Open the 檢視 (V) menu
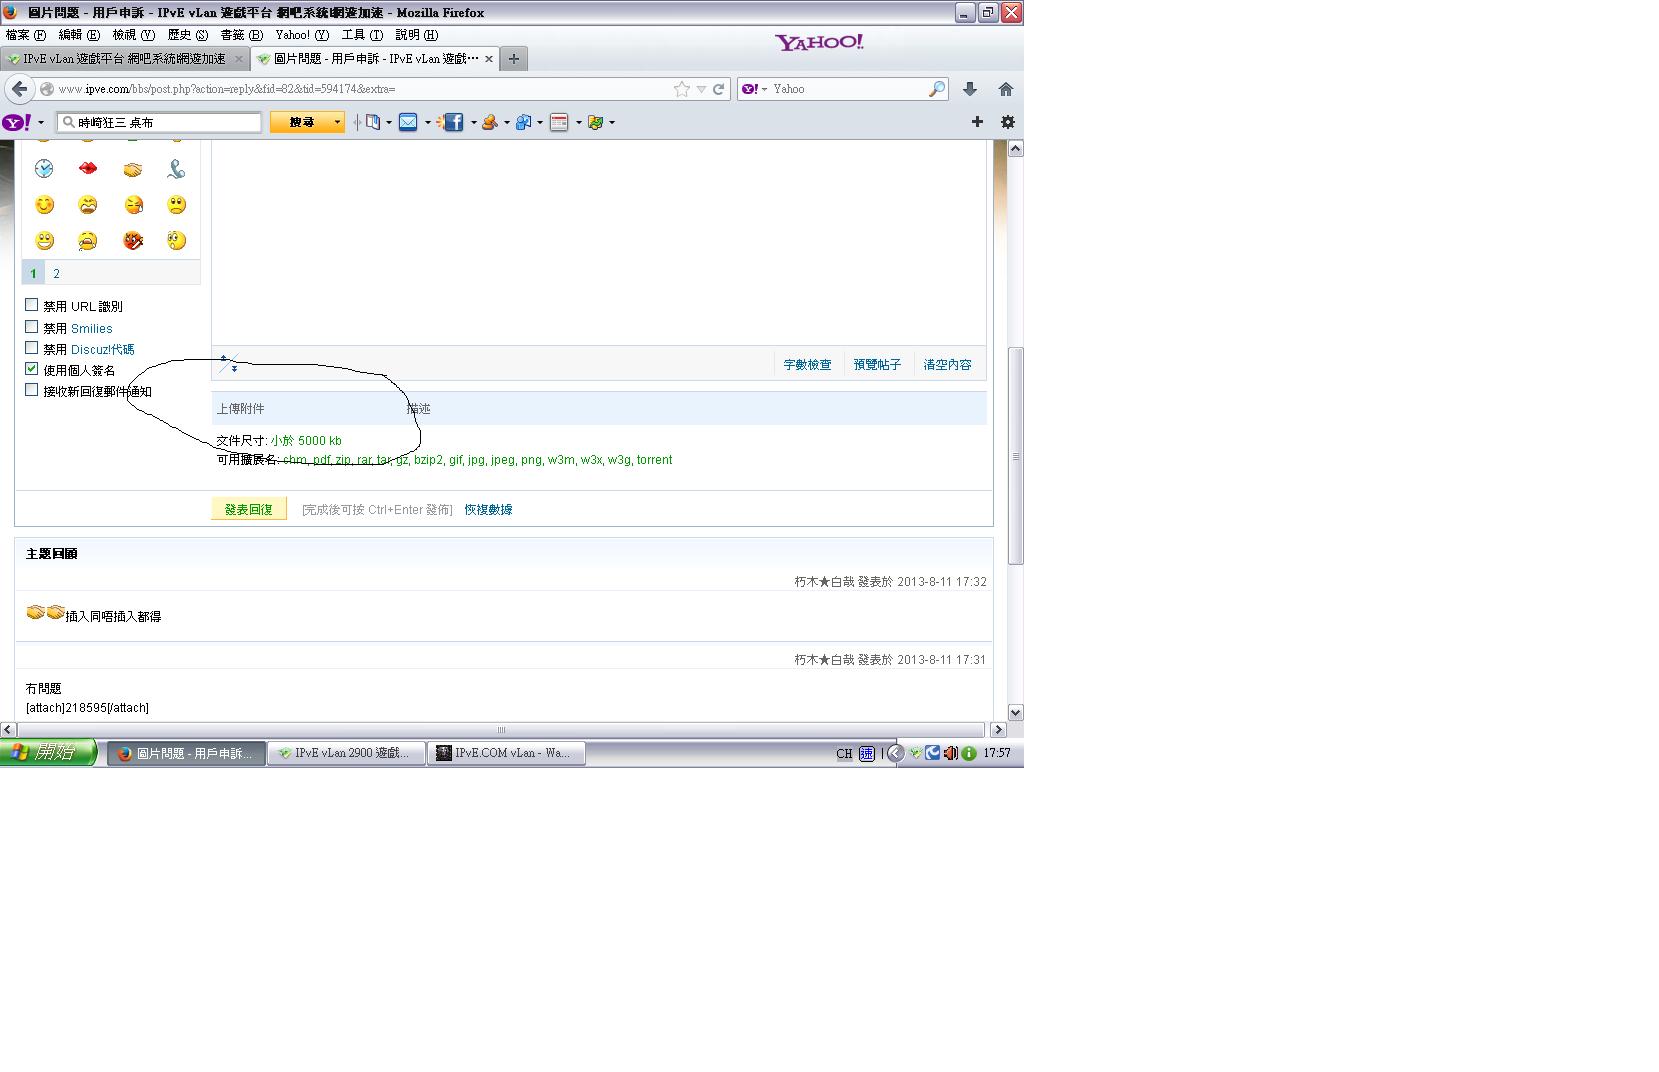The height and width of the screenshot is (1072, 1659). click(x=133, y=35)
